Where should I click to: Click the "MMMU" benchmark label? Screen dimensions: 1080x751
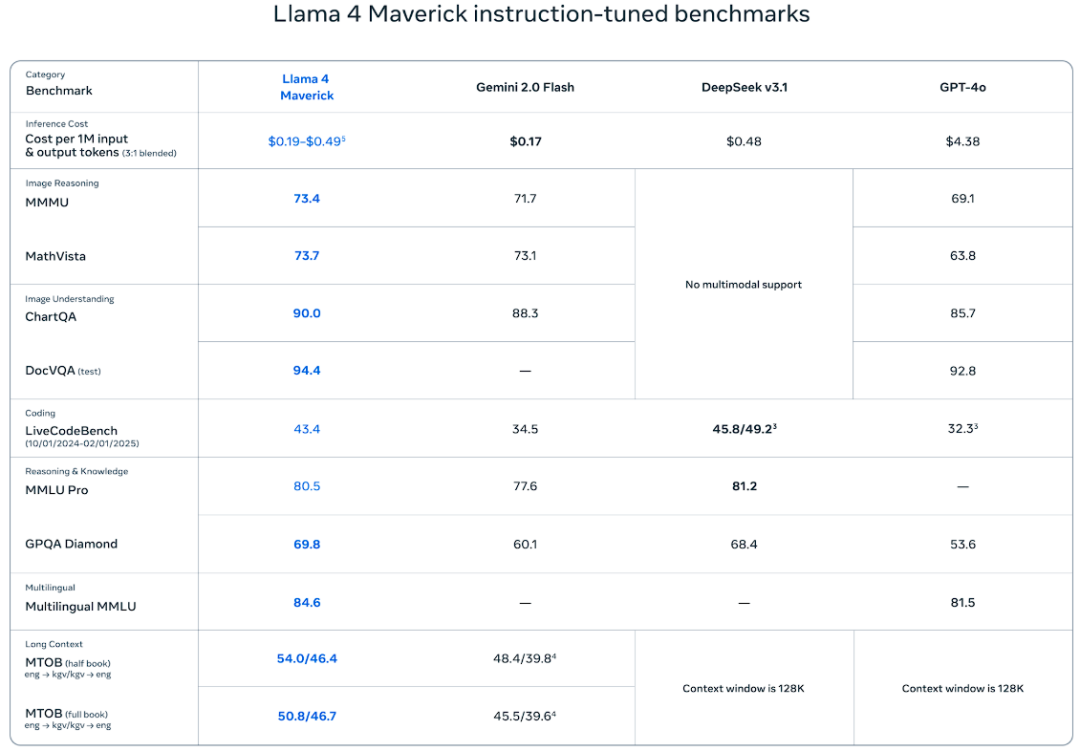(47, 203)
